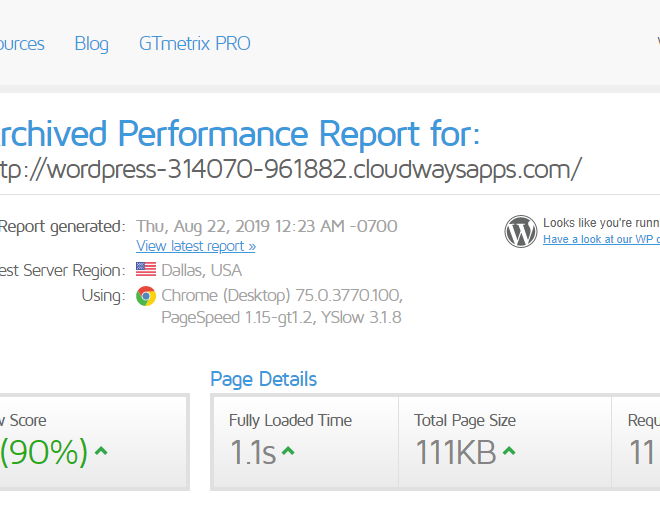The height and width of the screenshot is (525, 660).
Task: Click the 'Dallas, USA' server region text
Action: coord(202,270)
